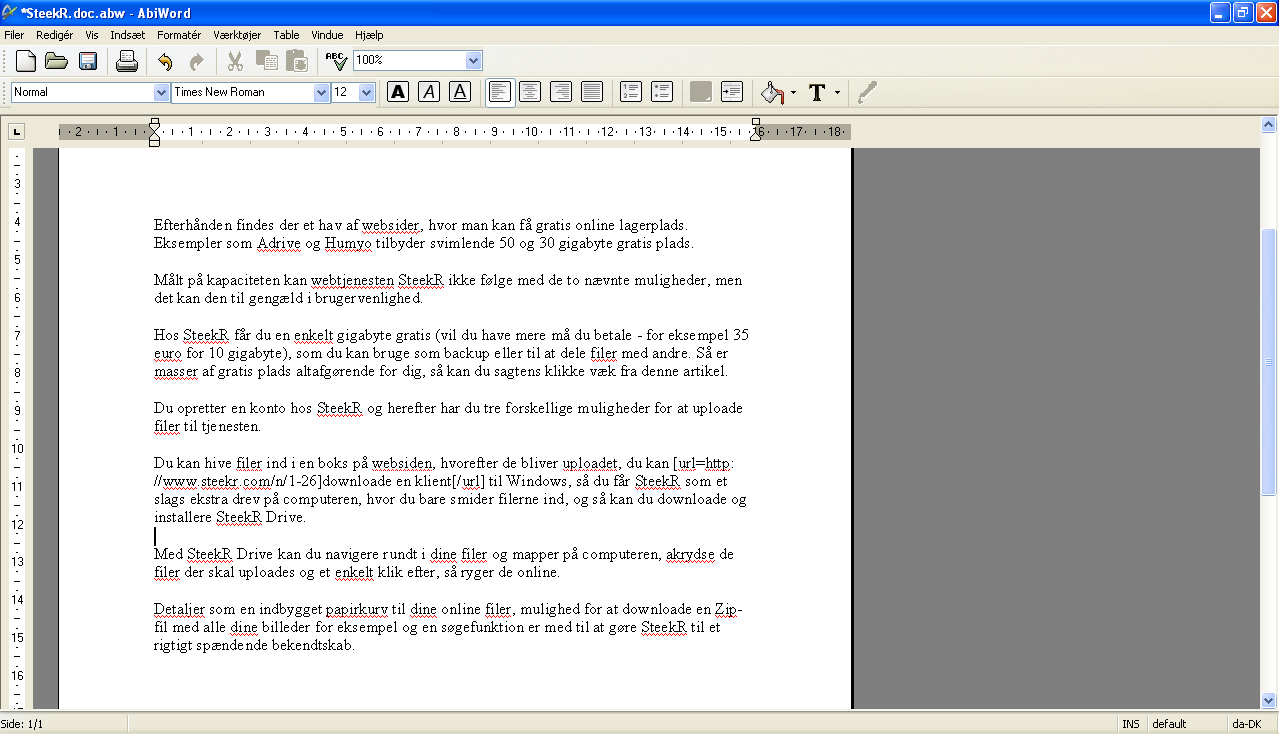Toggle bold formatting
The height and width of the screenshot is (734, 1279).
pyautogui.click(x=398, y=92)
